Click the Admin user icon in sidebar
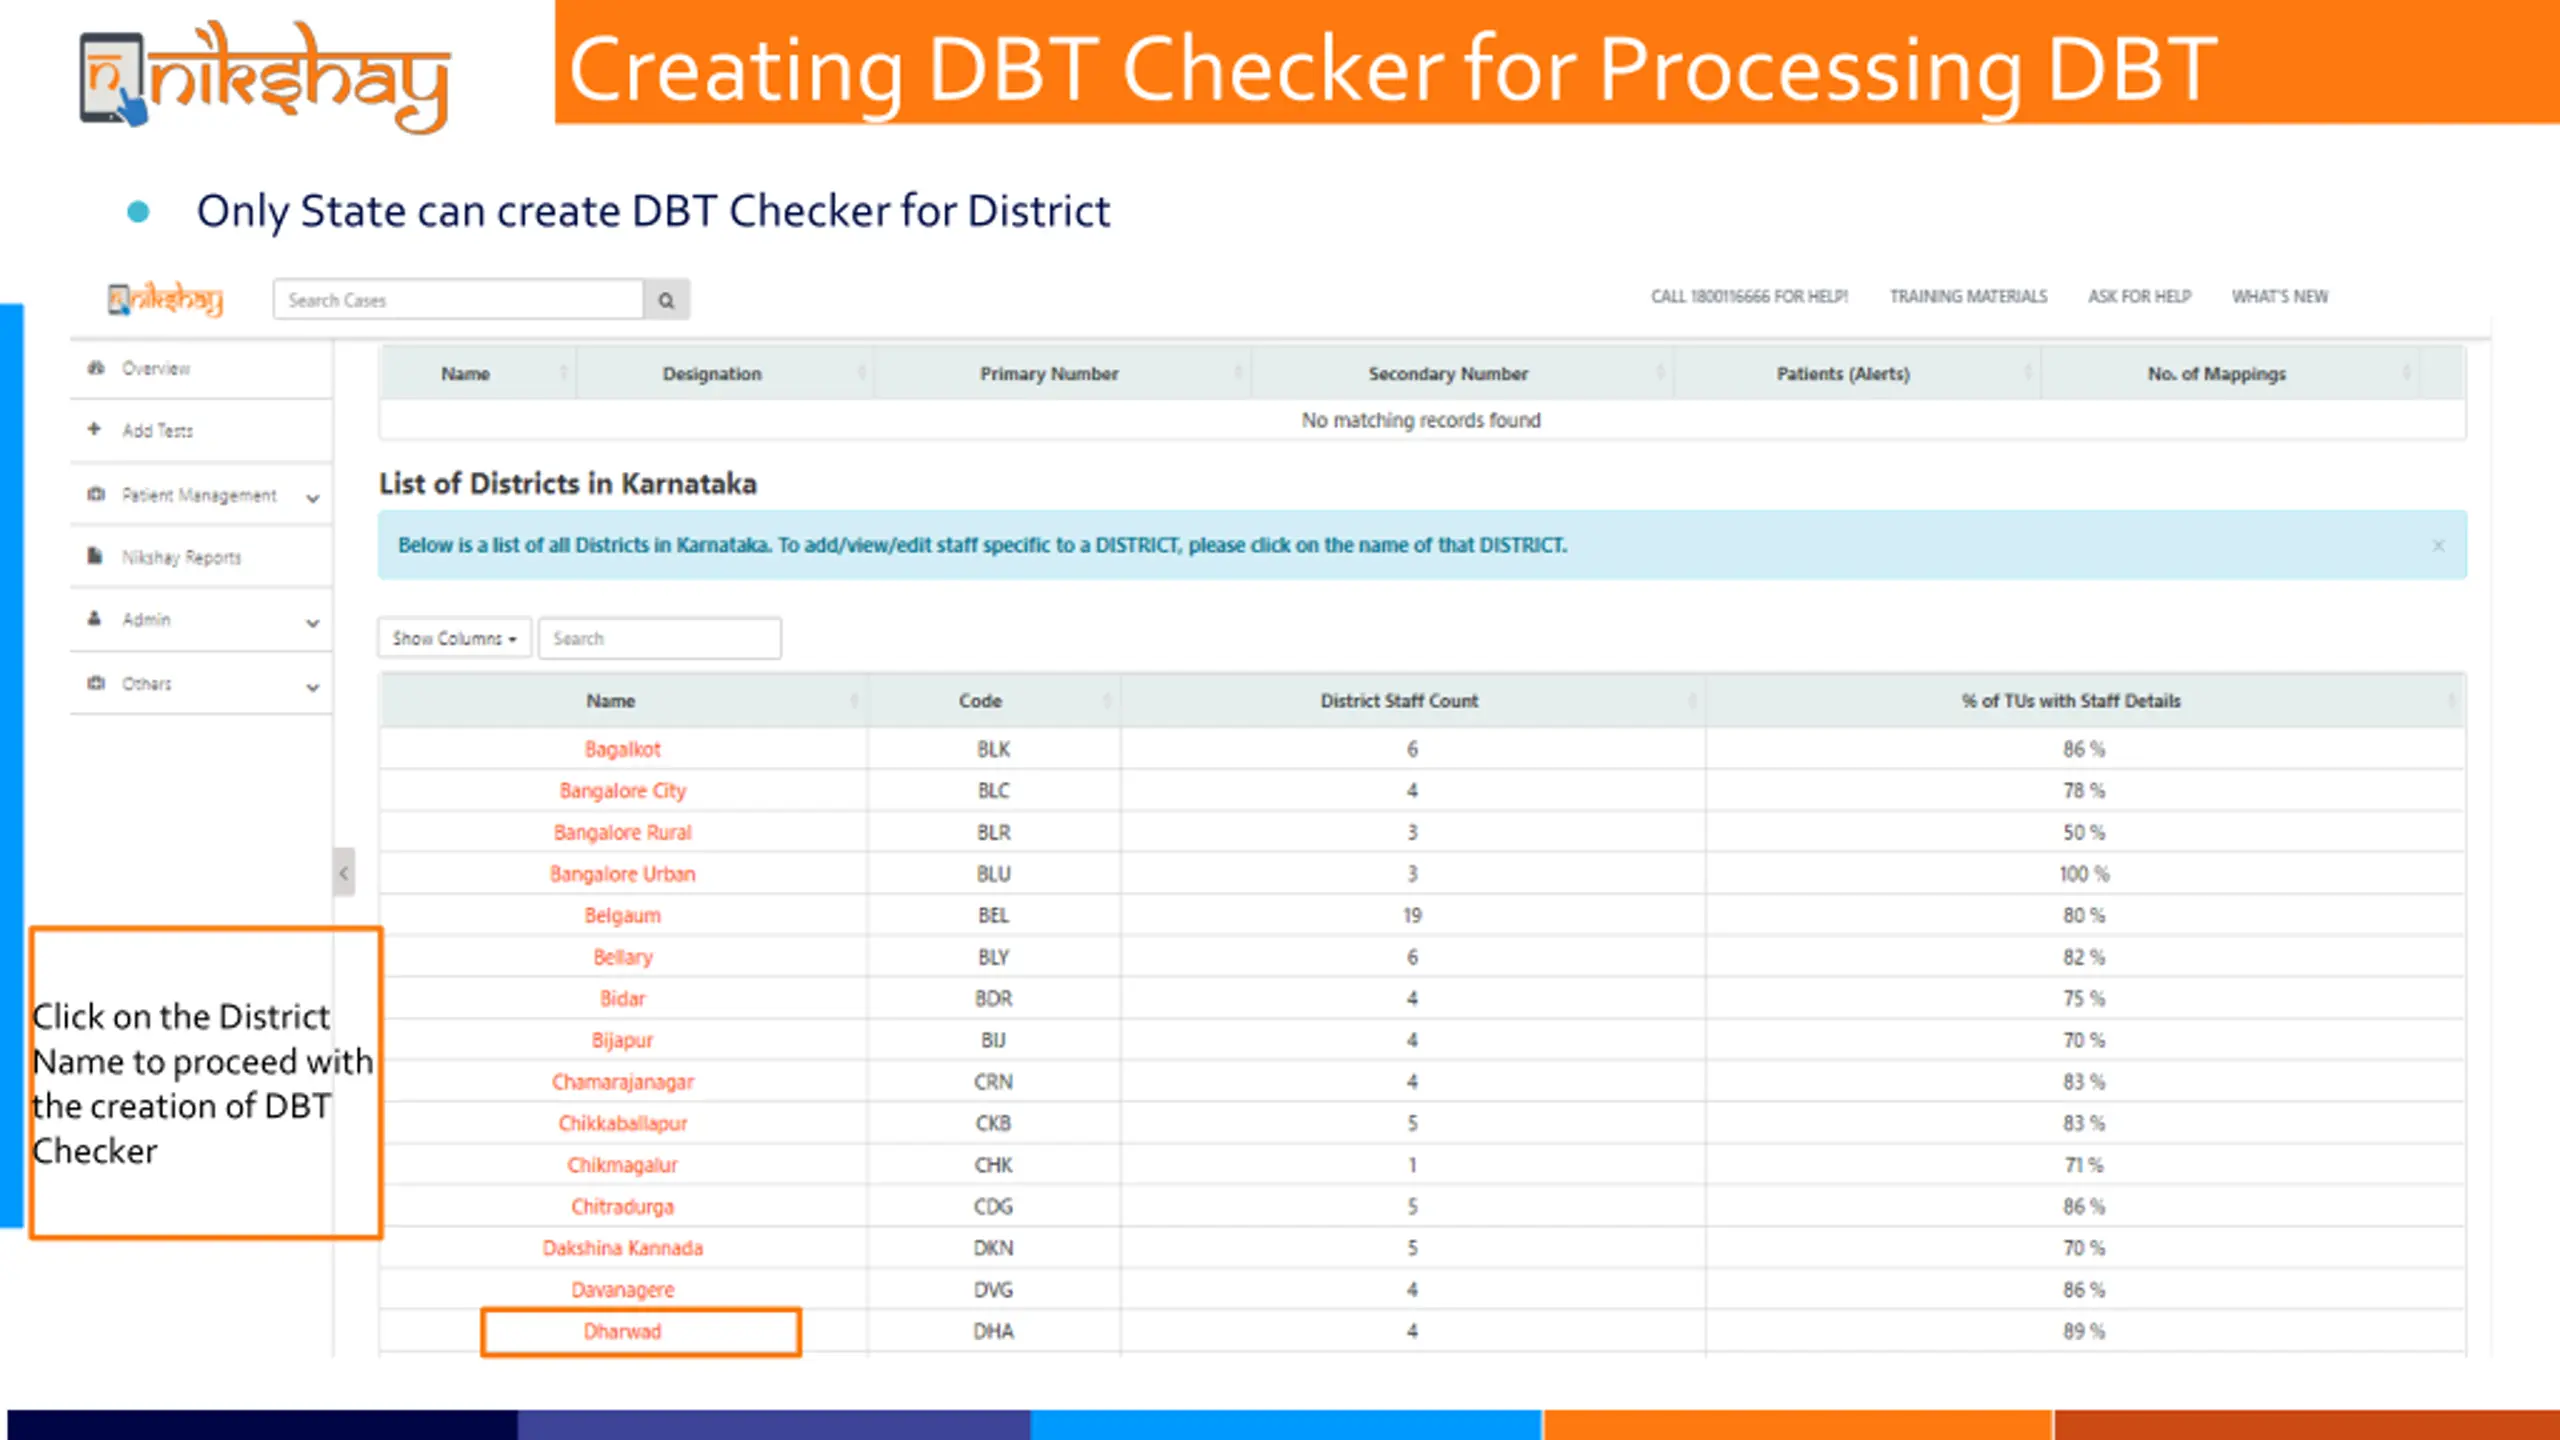Screen dimensions: 2560x1440 [94, 618]
